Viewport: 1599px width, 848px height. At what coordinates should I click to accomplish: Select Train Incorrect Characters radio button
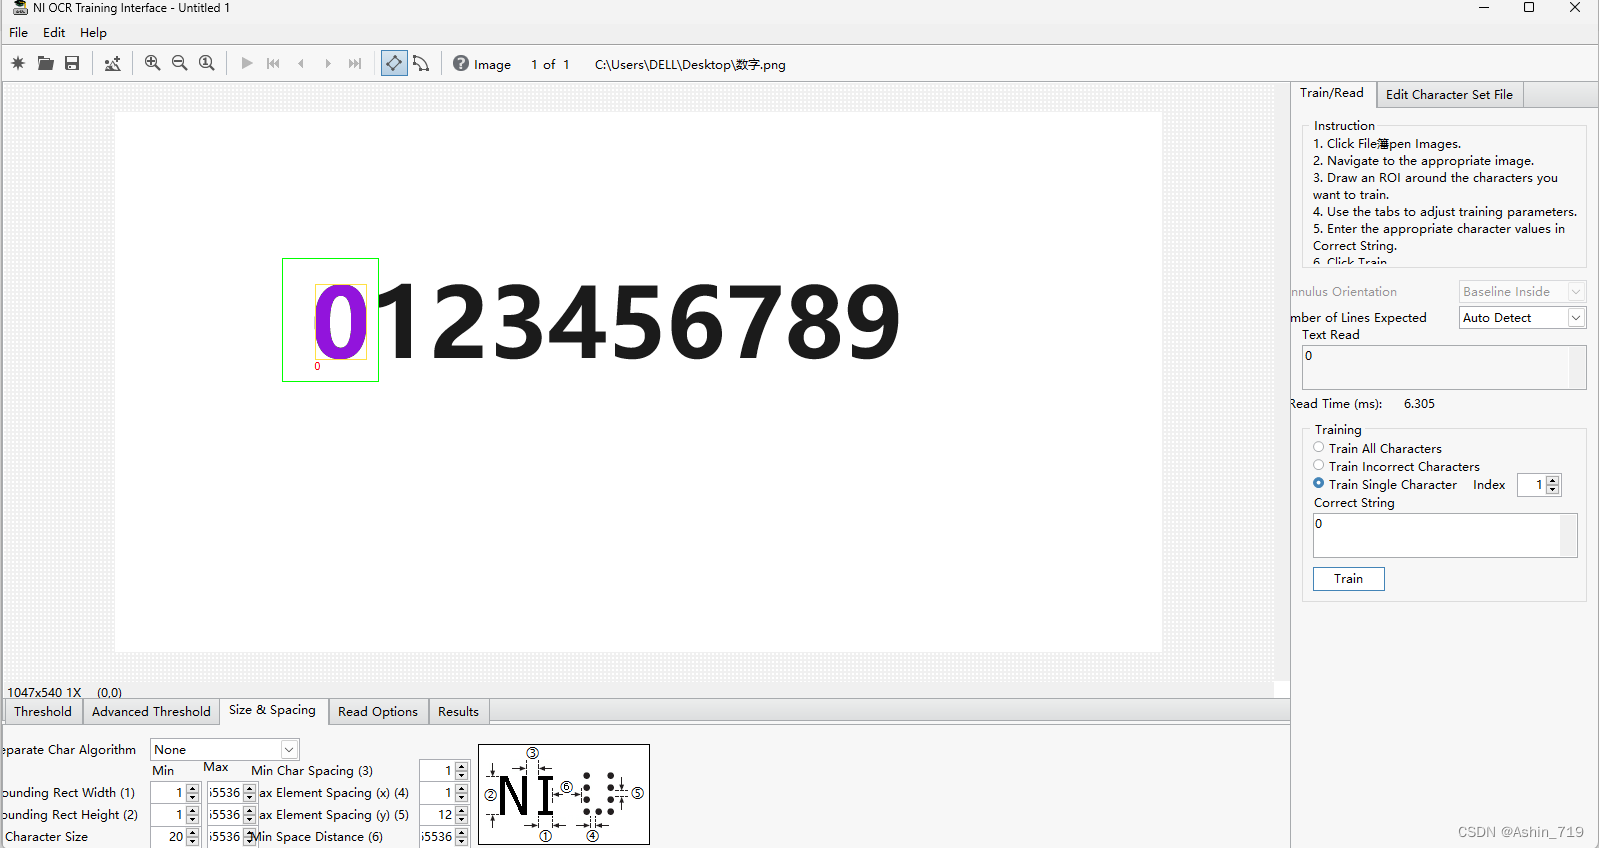pyautogui.click(x=1319, y=465)
